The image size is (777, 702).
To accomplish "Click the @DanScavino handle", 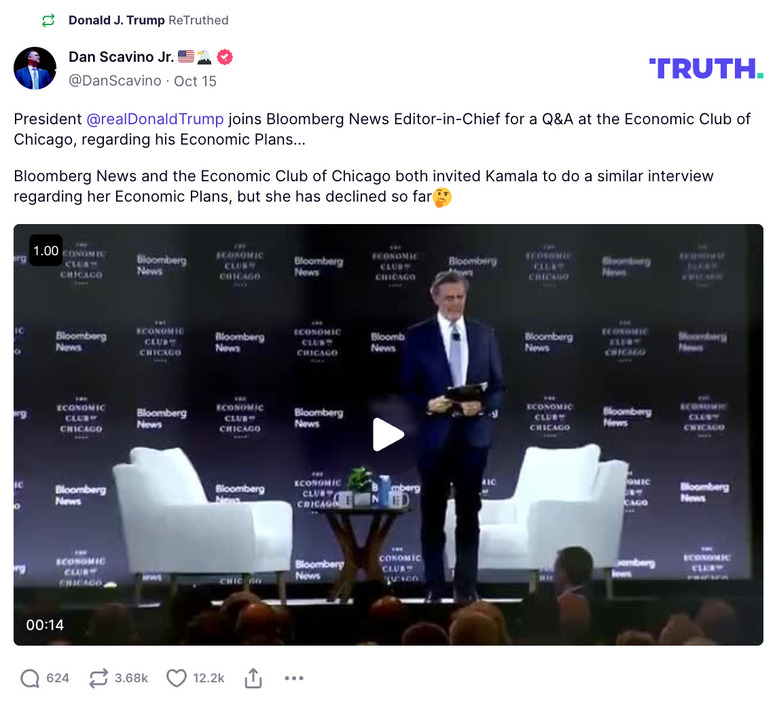I will (x=115, y=81).
